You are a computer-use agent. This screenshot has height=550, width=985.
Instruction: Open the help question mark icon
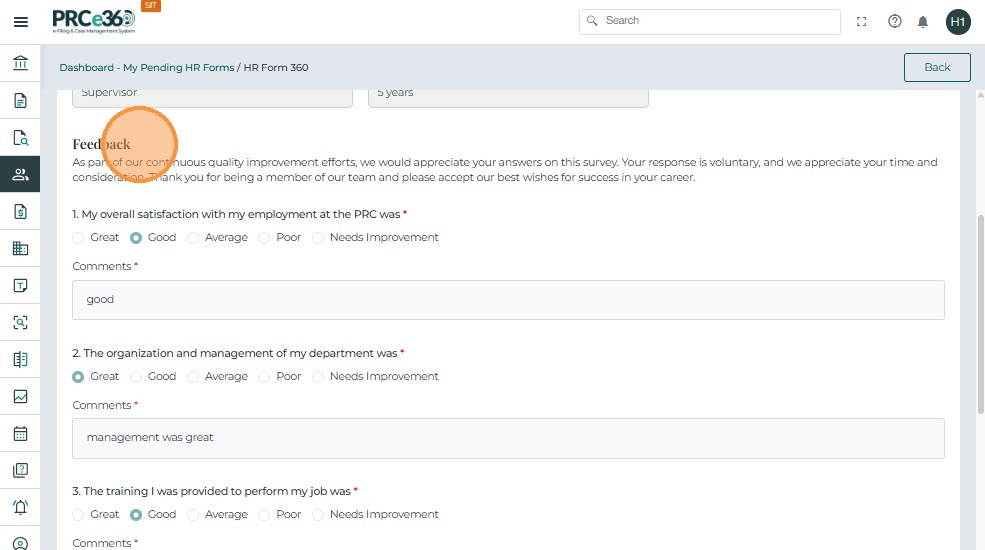click(x=895, y=22)
